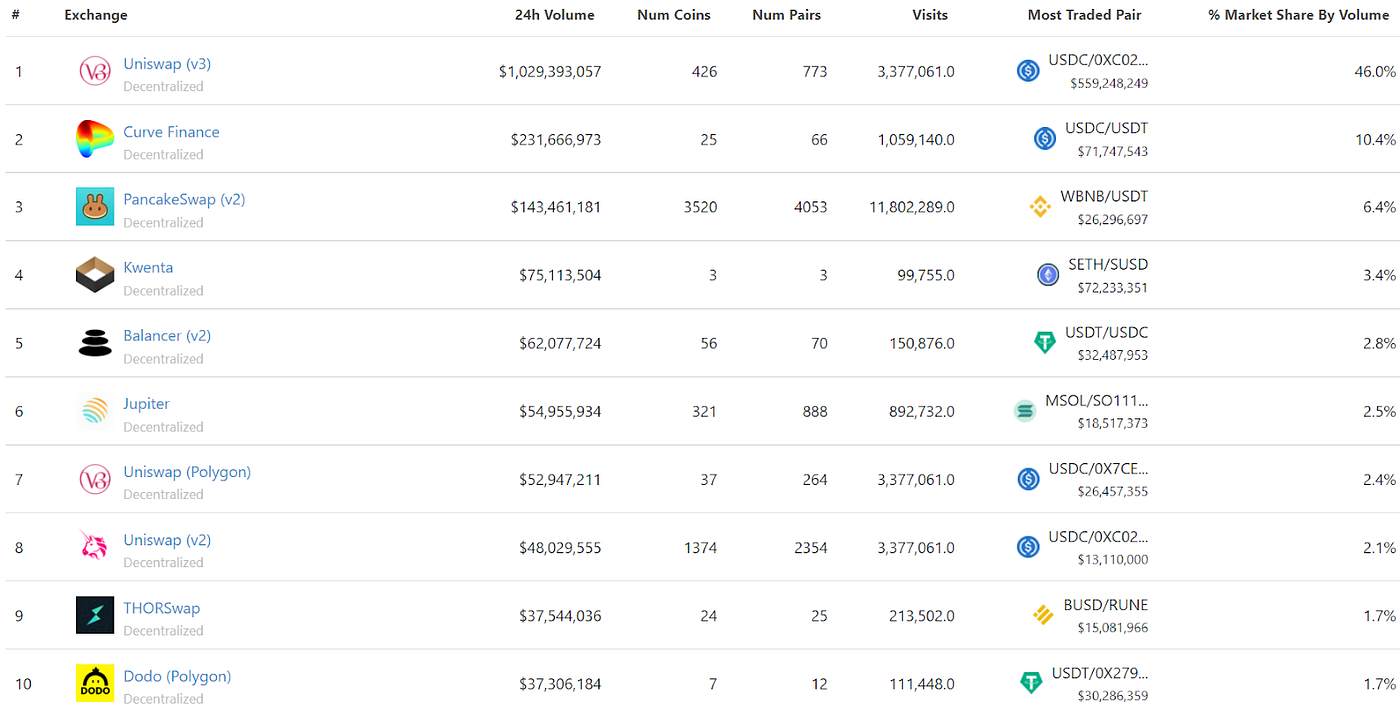
Task: Click the $1,029,393,057 volume value
Action: coord(550,72)
